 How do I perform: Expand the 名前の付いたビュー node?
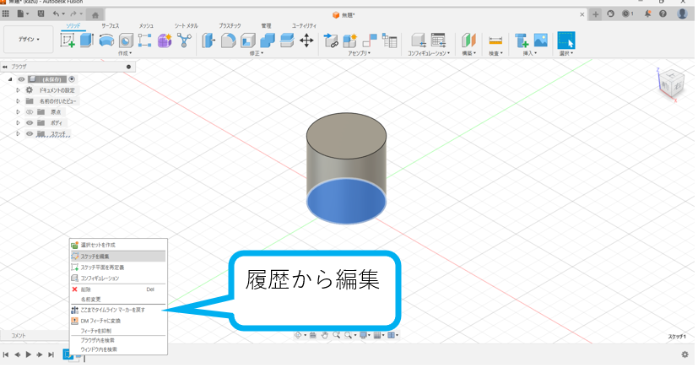coord(18,101)
